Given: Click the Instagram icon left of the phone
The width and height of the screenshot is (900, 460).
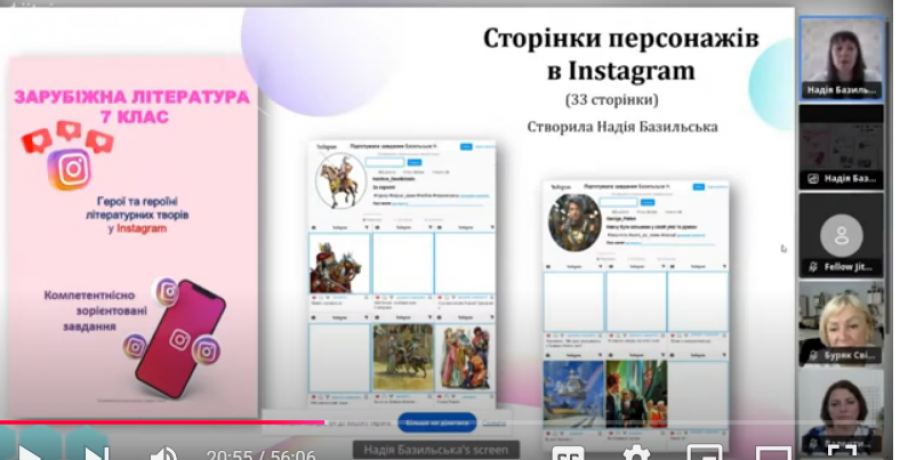Looking at the screenshot, I should click(134, 346).
